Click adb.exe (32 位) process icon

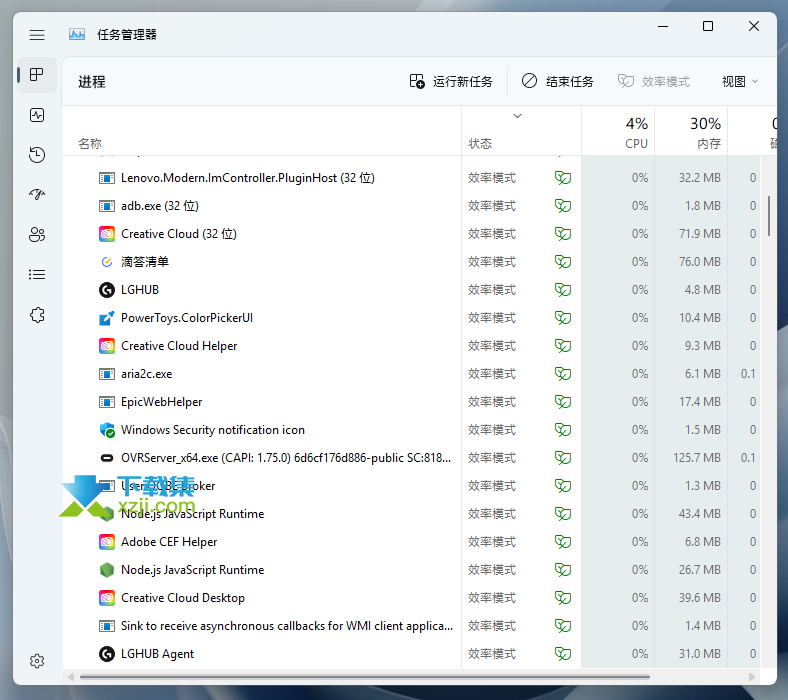click(107, 206)
